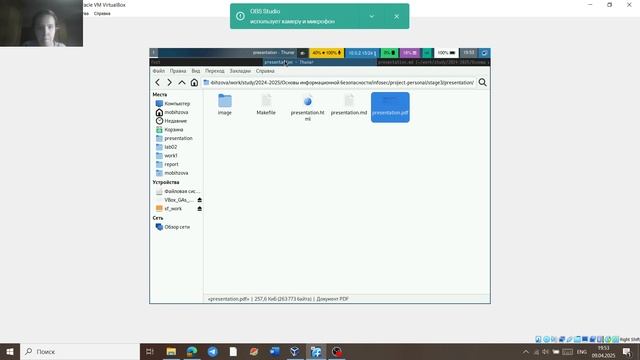Close the OBS Studio notification
The width and height of the screenshot is (640, 360).
click(x=396, y=16)
